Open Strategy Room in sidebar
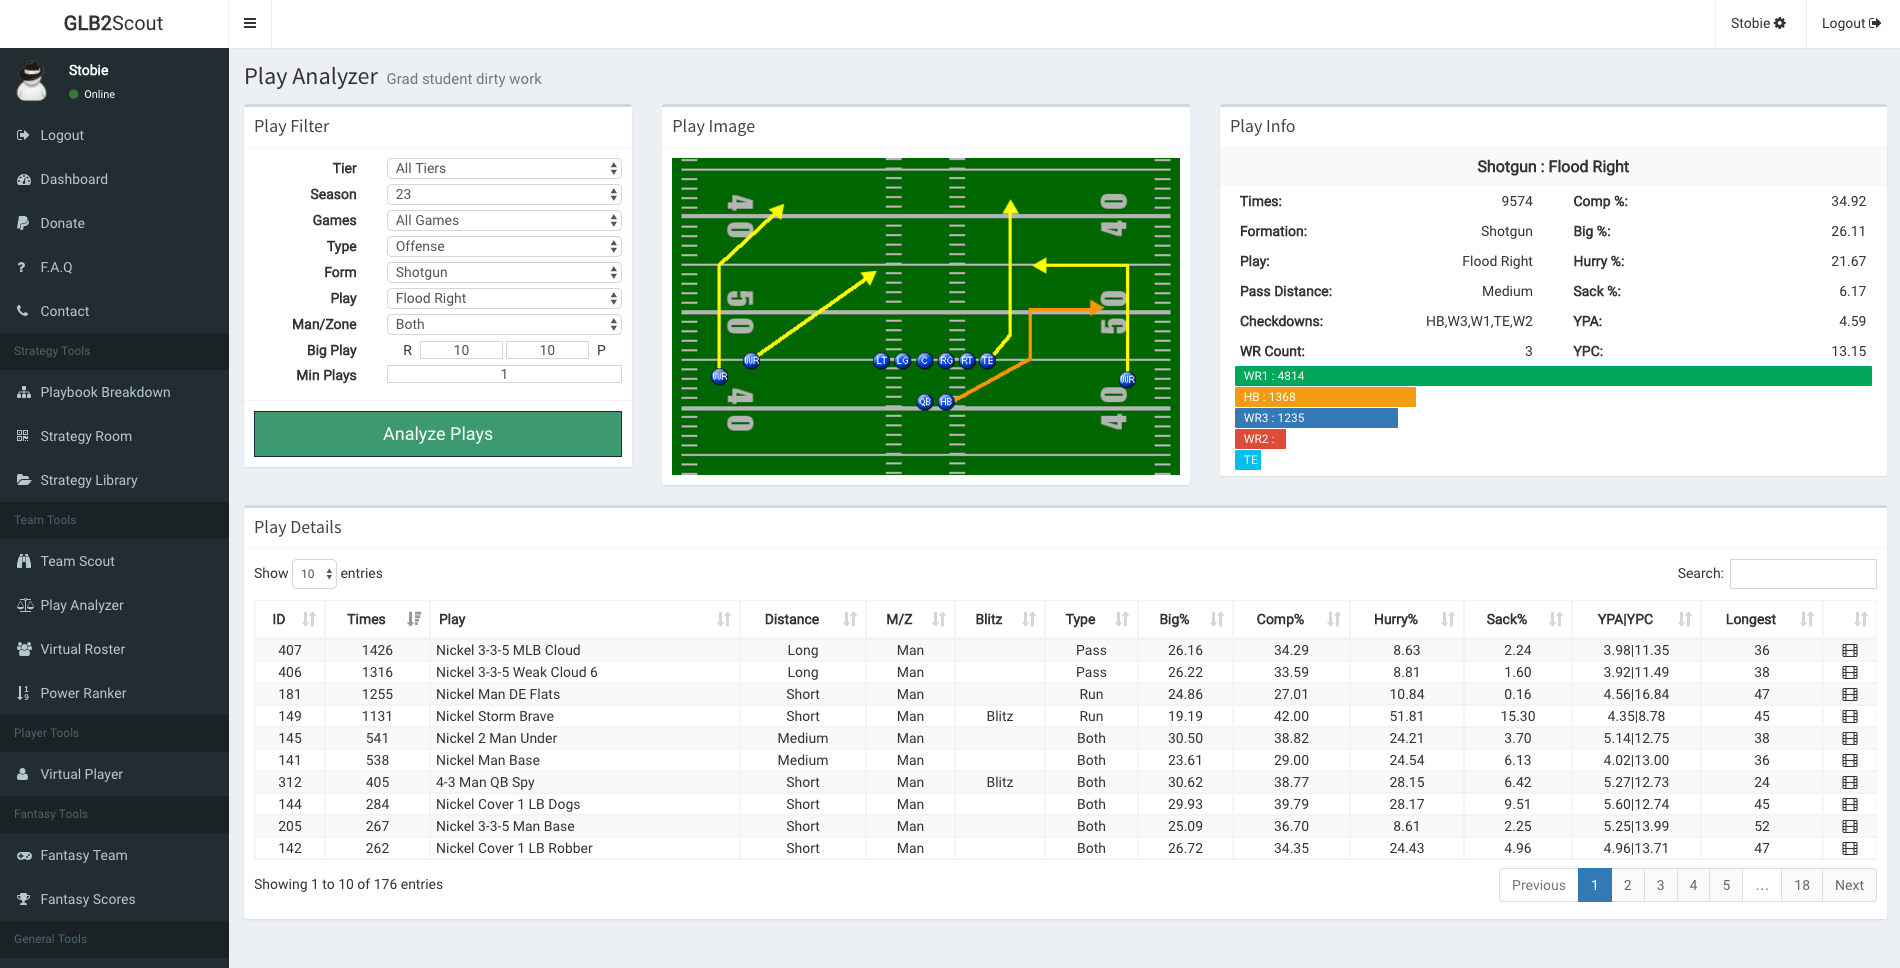Screen dimensions: 1900x968 [x=86, y=436]
